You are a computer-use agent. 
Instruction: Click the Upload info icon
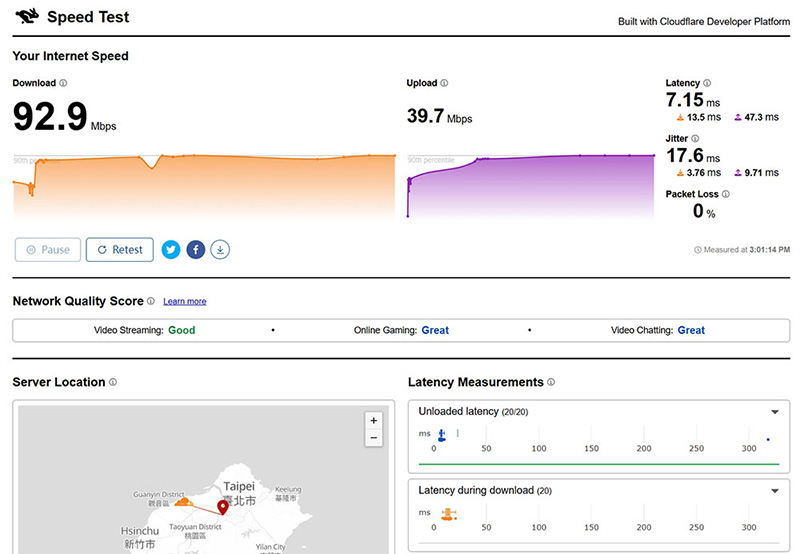click(444, 84)
